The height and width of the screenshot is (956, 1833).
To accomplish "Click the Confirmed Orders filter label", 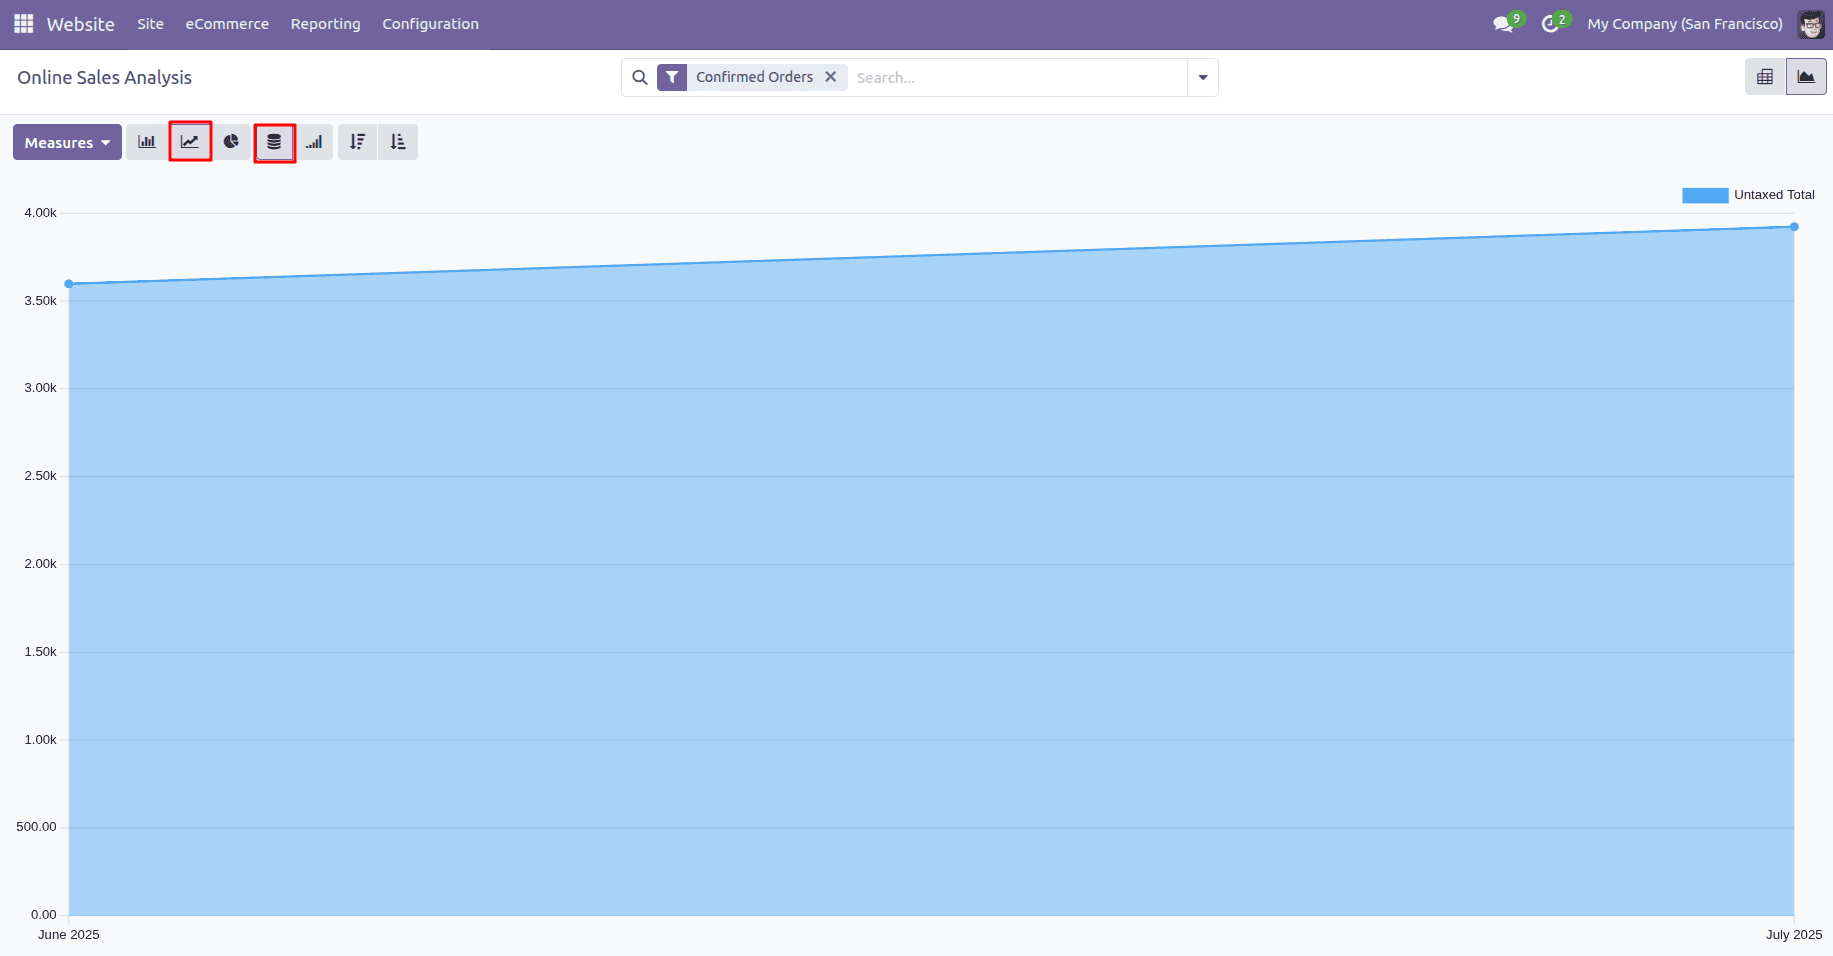I will (754, 77).
